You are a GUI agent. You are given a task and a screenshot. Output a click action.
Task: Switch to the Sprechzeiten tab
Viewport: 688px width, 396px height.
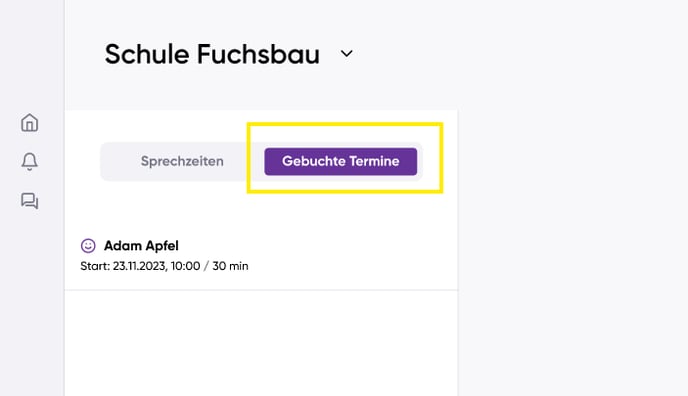click(182, 161)
